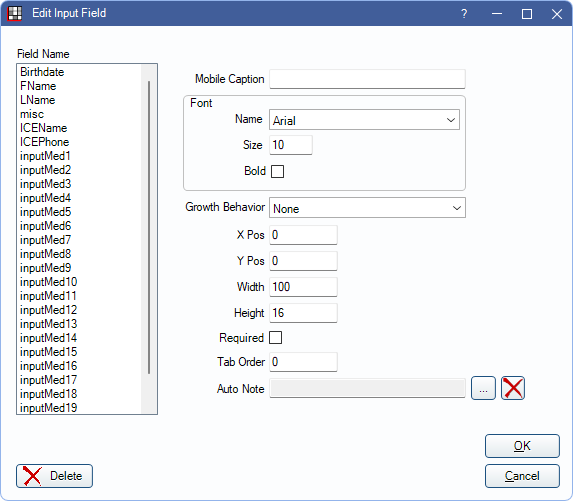Enable the Bold font checkbox
This screenshot has width=573, height=501.
click(277, 171)
